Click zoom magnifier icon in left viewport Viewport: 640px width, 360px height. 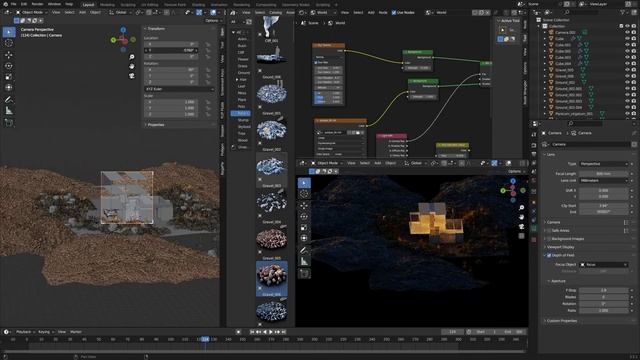131,57
